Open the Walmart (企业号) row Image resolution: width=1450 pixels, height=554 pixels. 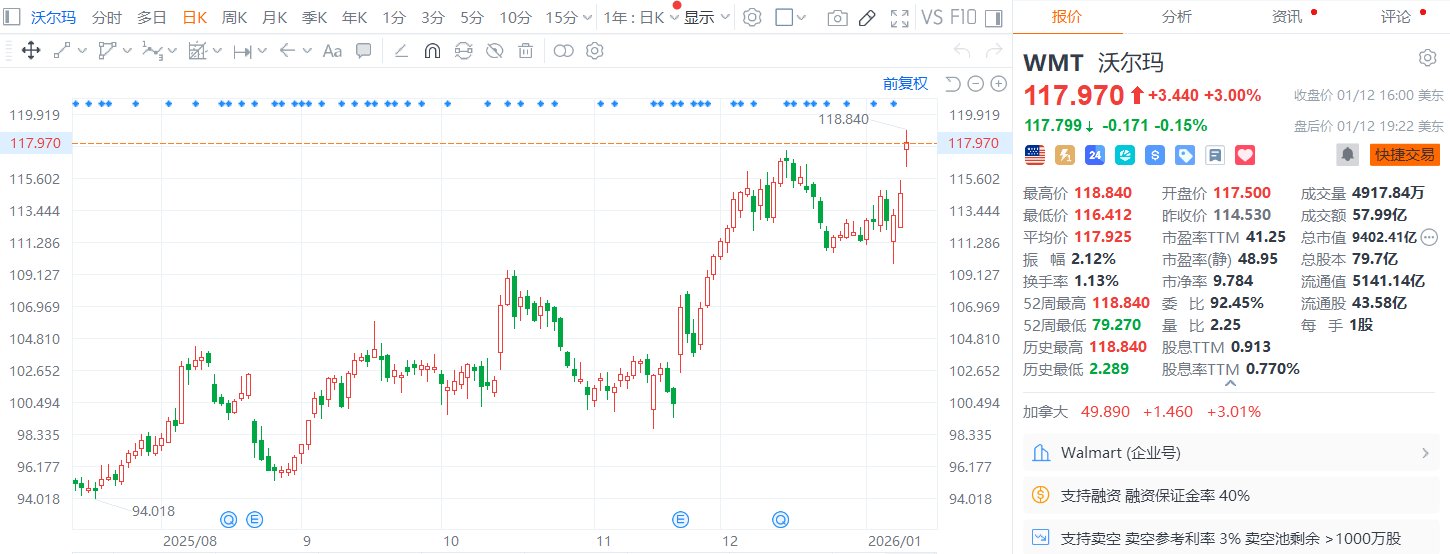click(x=1232, y=454)
